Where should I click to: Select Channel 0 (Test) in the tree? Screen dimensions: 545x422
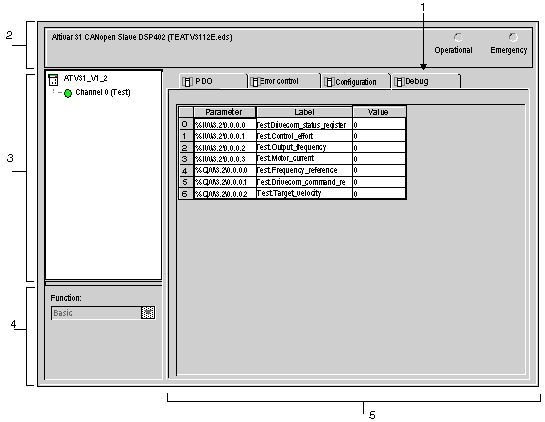click(x=103, y=92)
